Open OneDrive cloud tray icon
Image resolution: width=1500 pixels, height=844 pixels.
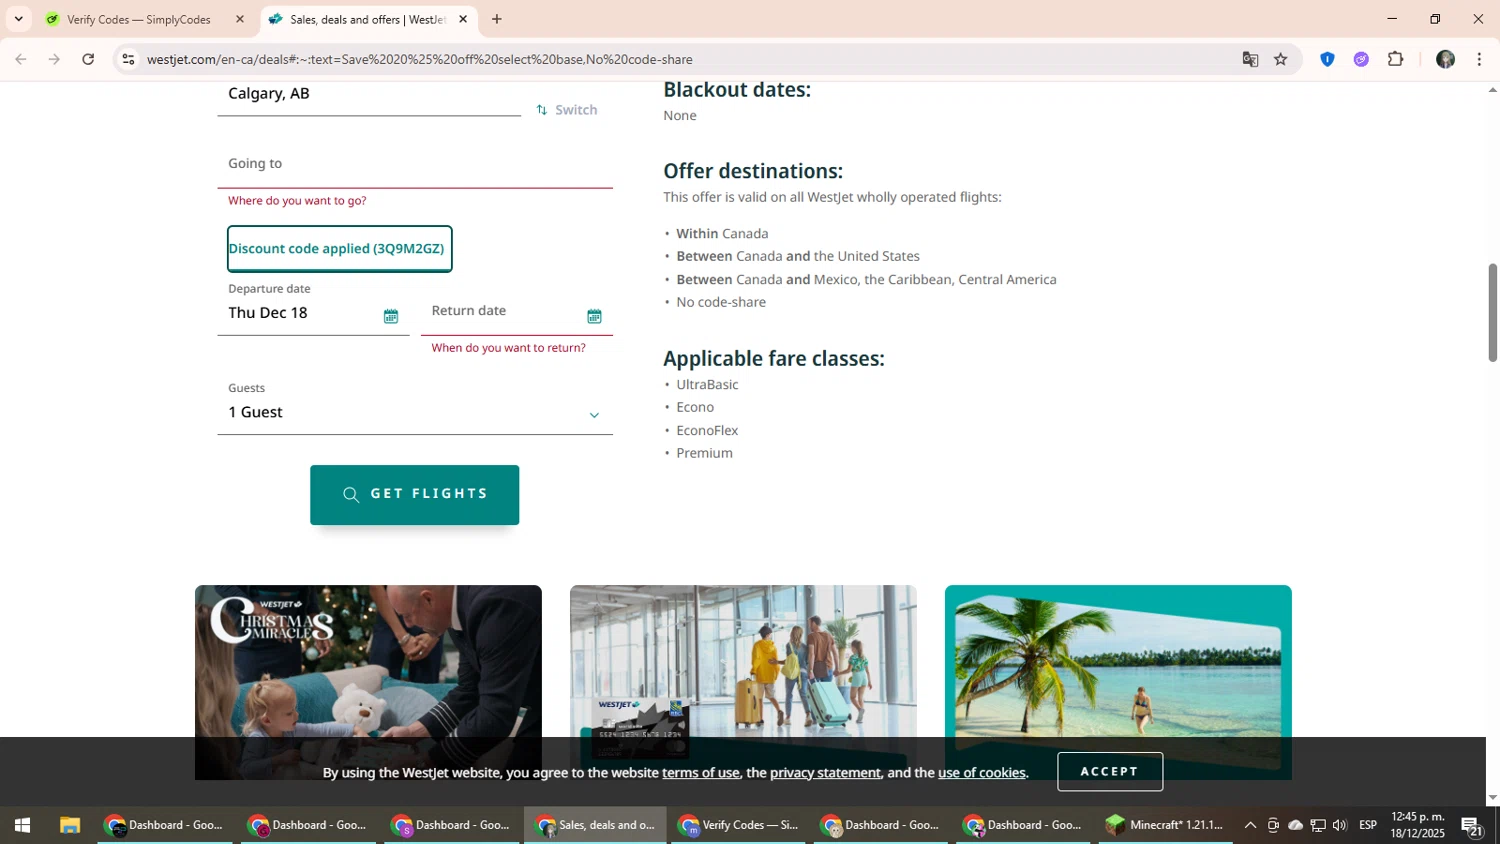1295,825
